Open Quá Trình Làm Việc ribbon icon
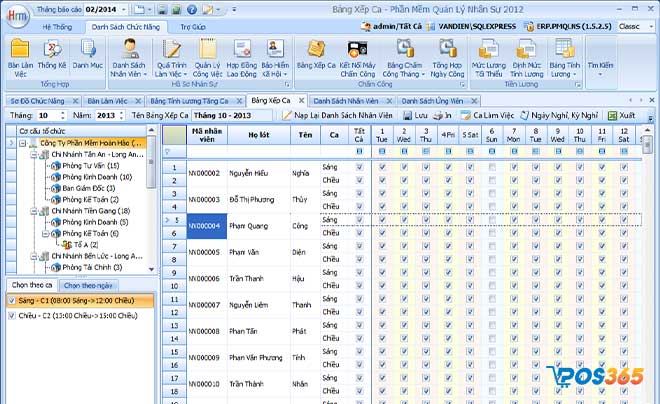The width and height of the screenshot is (660, 404). point(171,58)
